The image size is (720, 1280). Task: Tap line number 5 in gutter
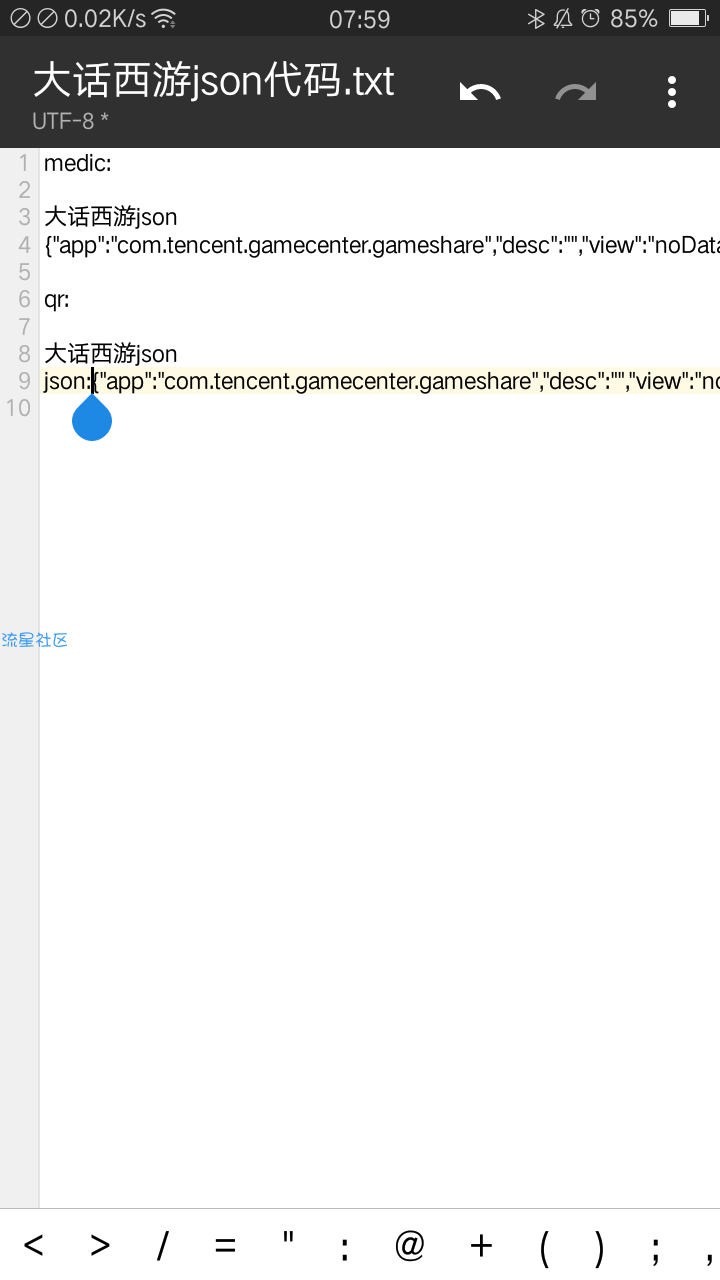[25, 272]
